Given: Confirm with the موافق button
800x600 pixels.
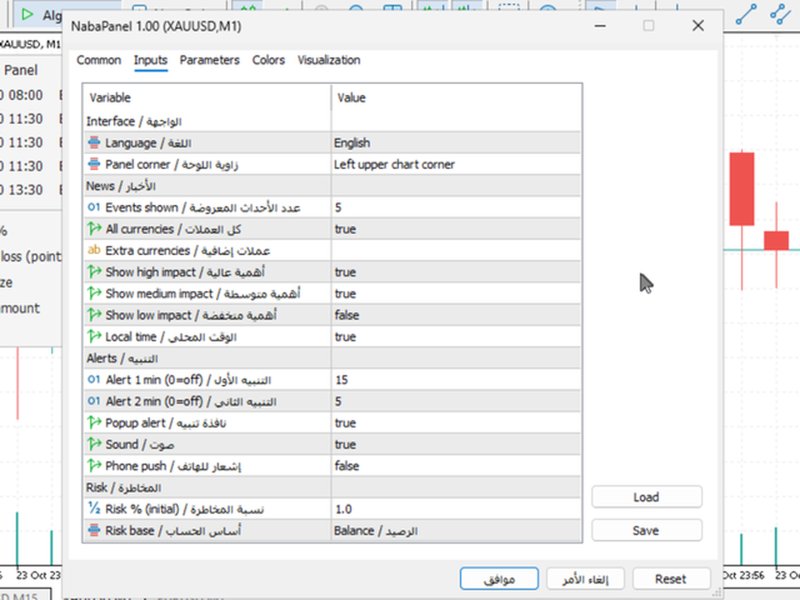Looking at the screenshot, I should pos(499,579).
